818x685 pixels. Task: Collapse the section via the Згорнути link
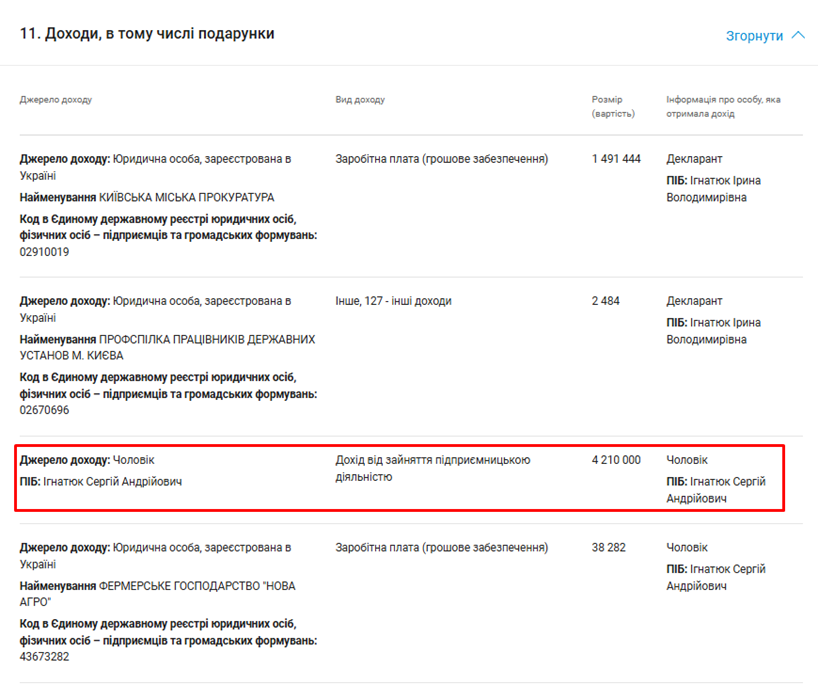[x=755, y=36]
